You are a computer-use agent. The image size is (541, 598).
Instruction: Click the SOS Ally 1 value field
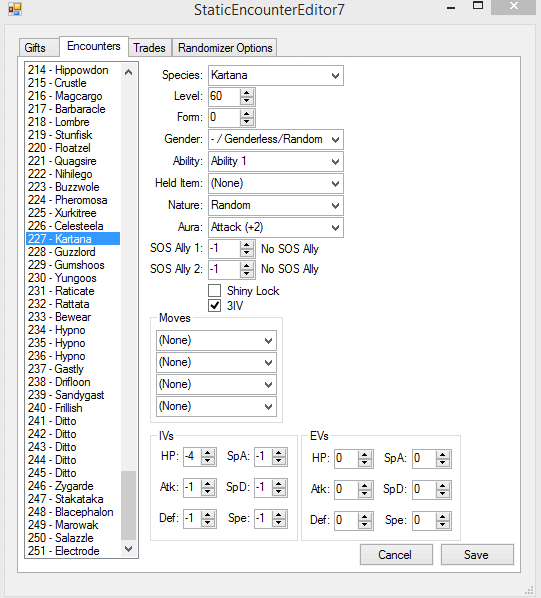(225, 249)
